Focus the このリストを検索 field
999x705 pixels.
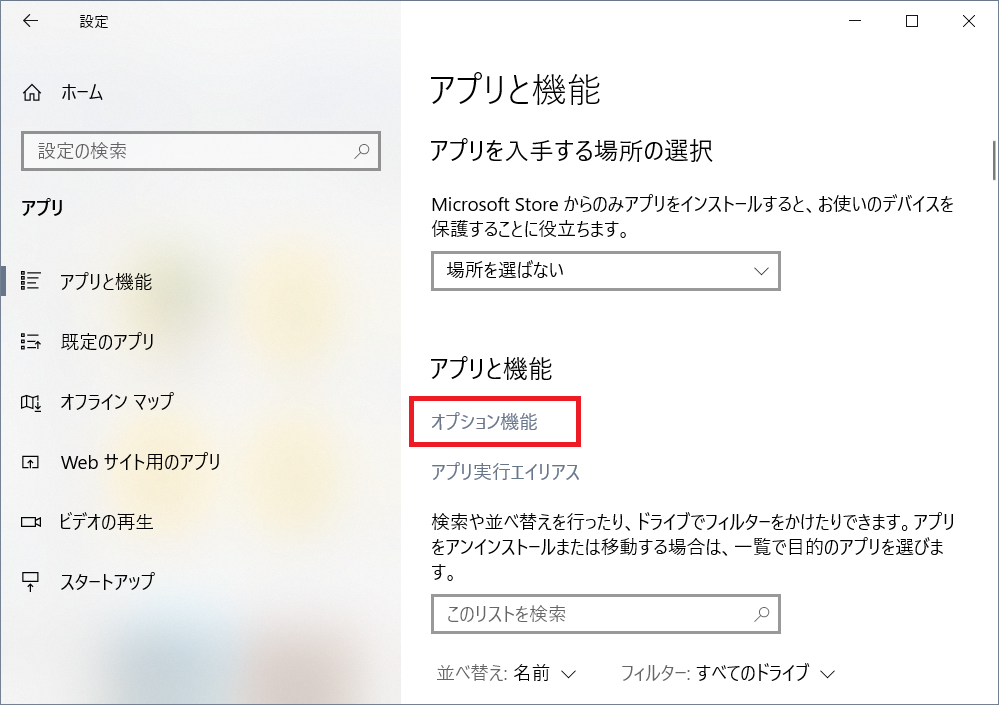pyautogui.click(x=606, y=614)
